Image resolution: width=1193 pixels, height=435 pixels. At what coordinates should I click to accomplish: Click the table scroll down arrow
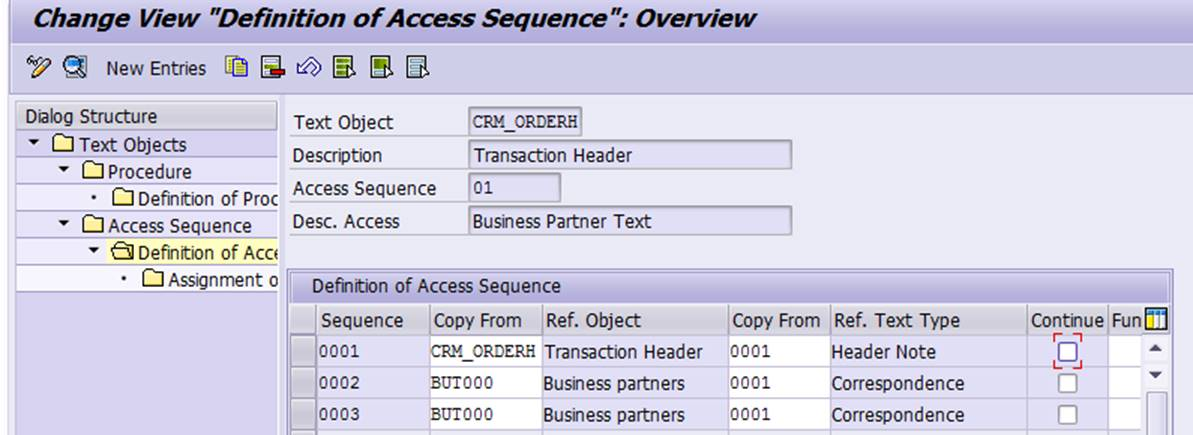pyautogui.click(x=1156, y=374)
